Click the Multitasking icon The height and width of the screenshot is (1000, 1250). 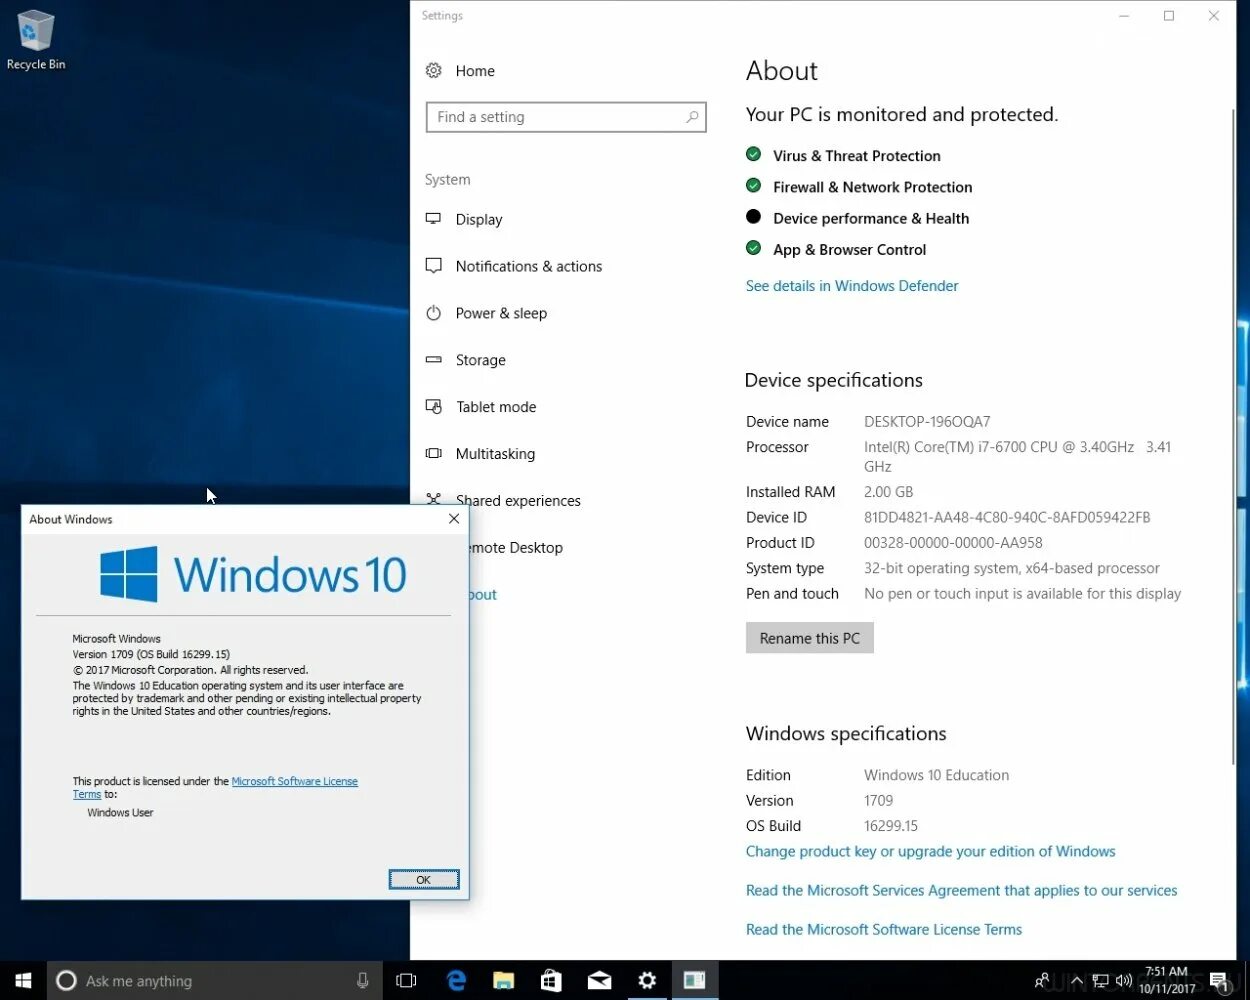433,454
